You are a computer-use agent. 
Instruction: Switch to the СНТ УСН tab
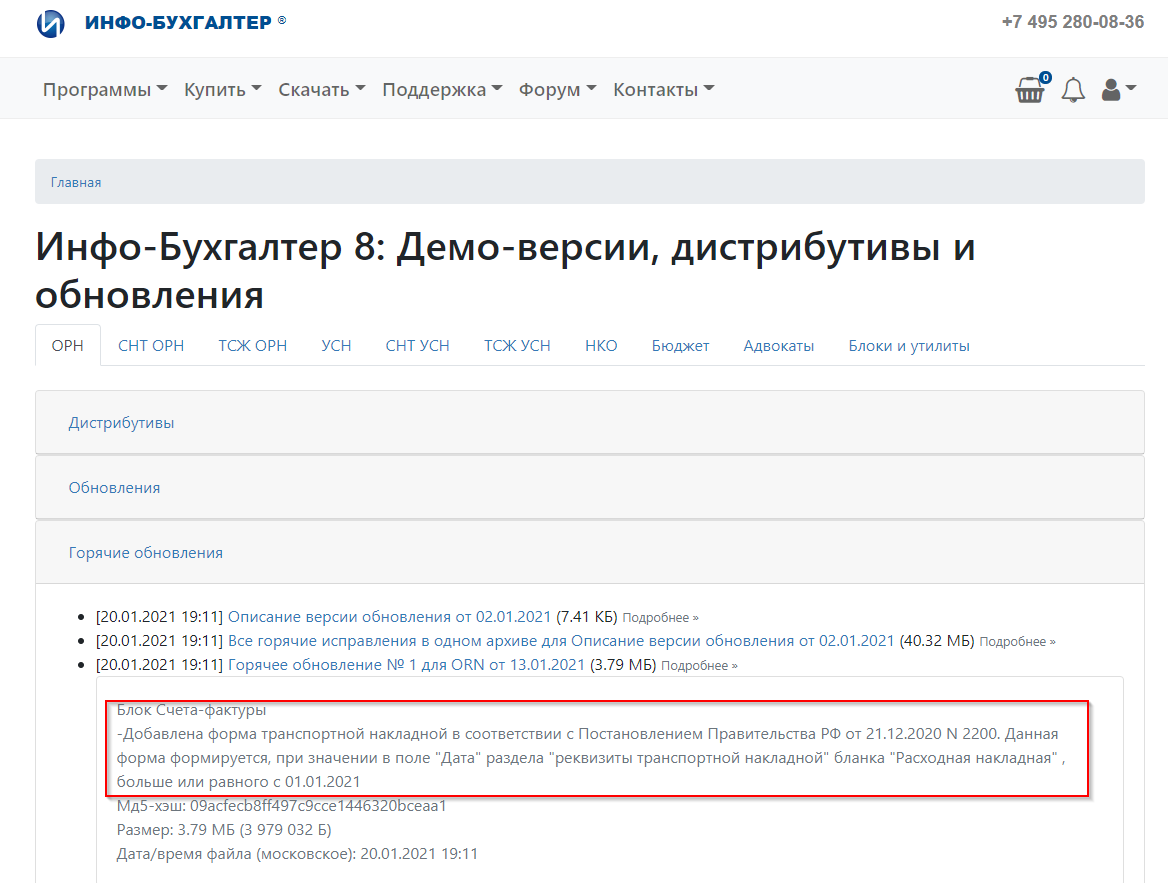[418, 346]
